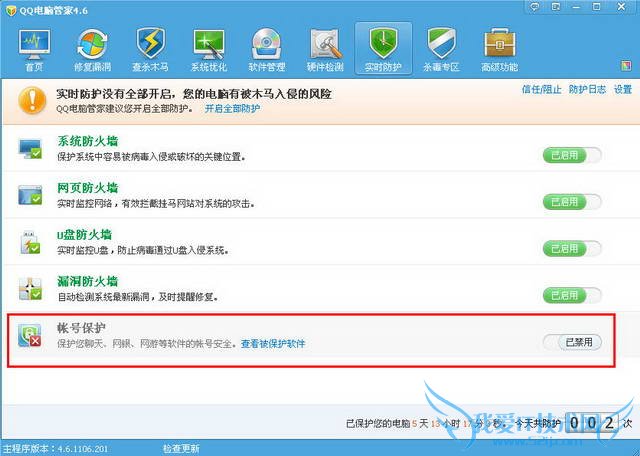This screenshot has width=640, height=456.
Task: Open the 修复漏洞 repair icon
Action: click(x=92, y=49)
